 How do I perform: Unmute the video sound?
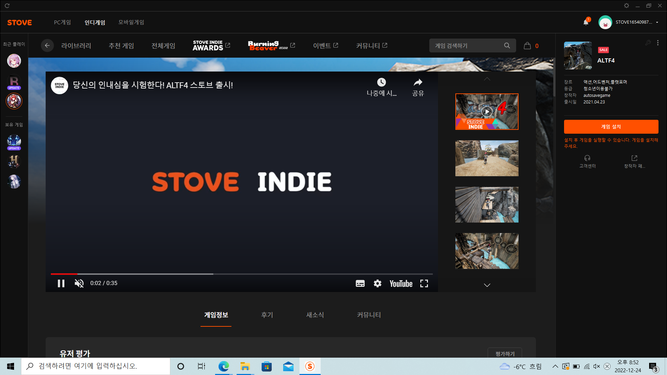pos(79,284)
